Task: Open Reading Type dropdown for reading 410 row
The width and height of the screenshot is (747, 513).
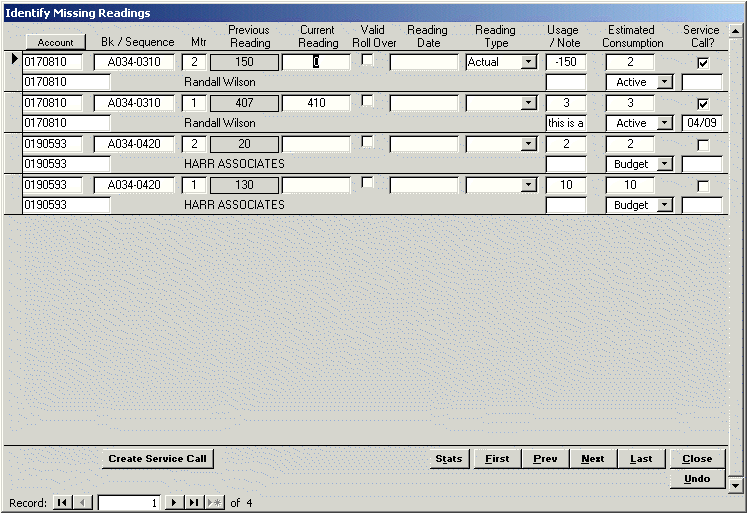Action: 528,103
